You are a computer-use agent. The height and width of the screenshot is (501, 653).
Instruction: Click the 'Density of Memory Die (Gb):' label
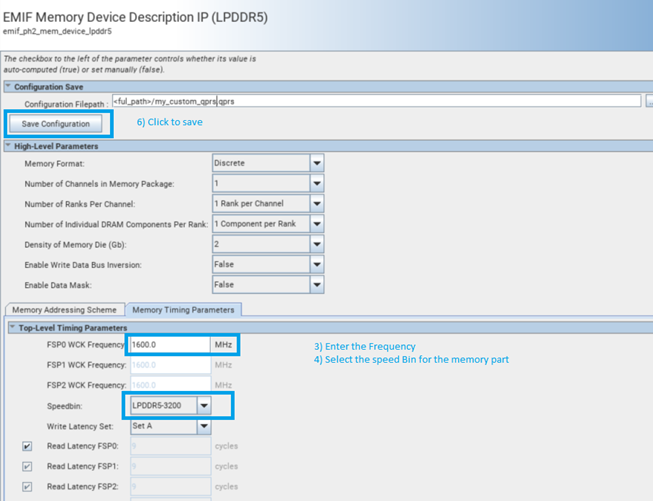(75, 245)
